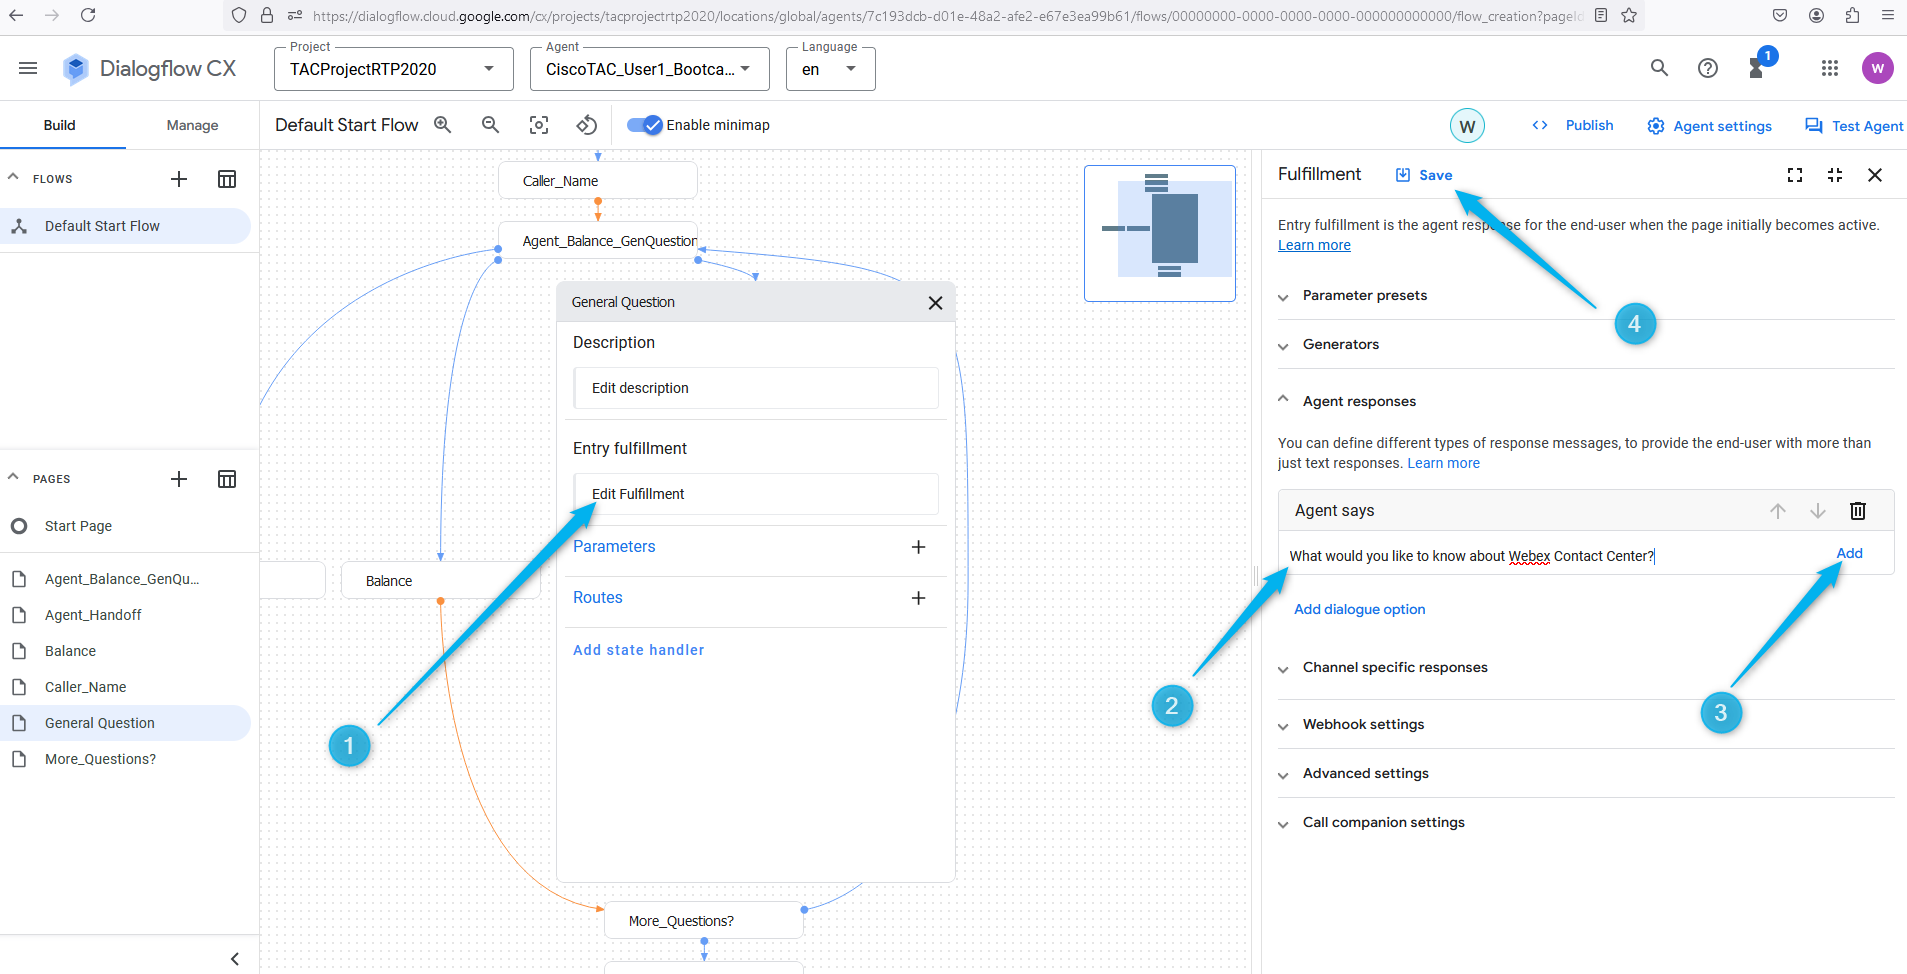Add a new flow with plus icon

[179, 179]
